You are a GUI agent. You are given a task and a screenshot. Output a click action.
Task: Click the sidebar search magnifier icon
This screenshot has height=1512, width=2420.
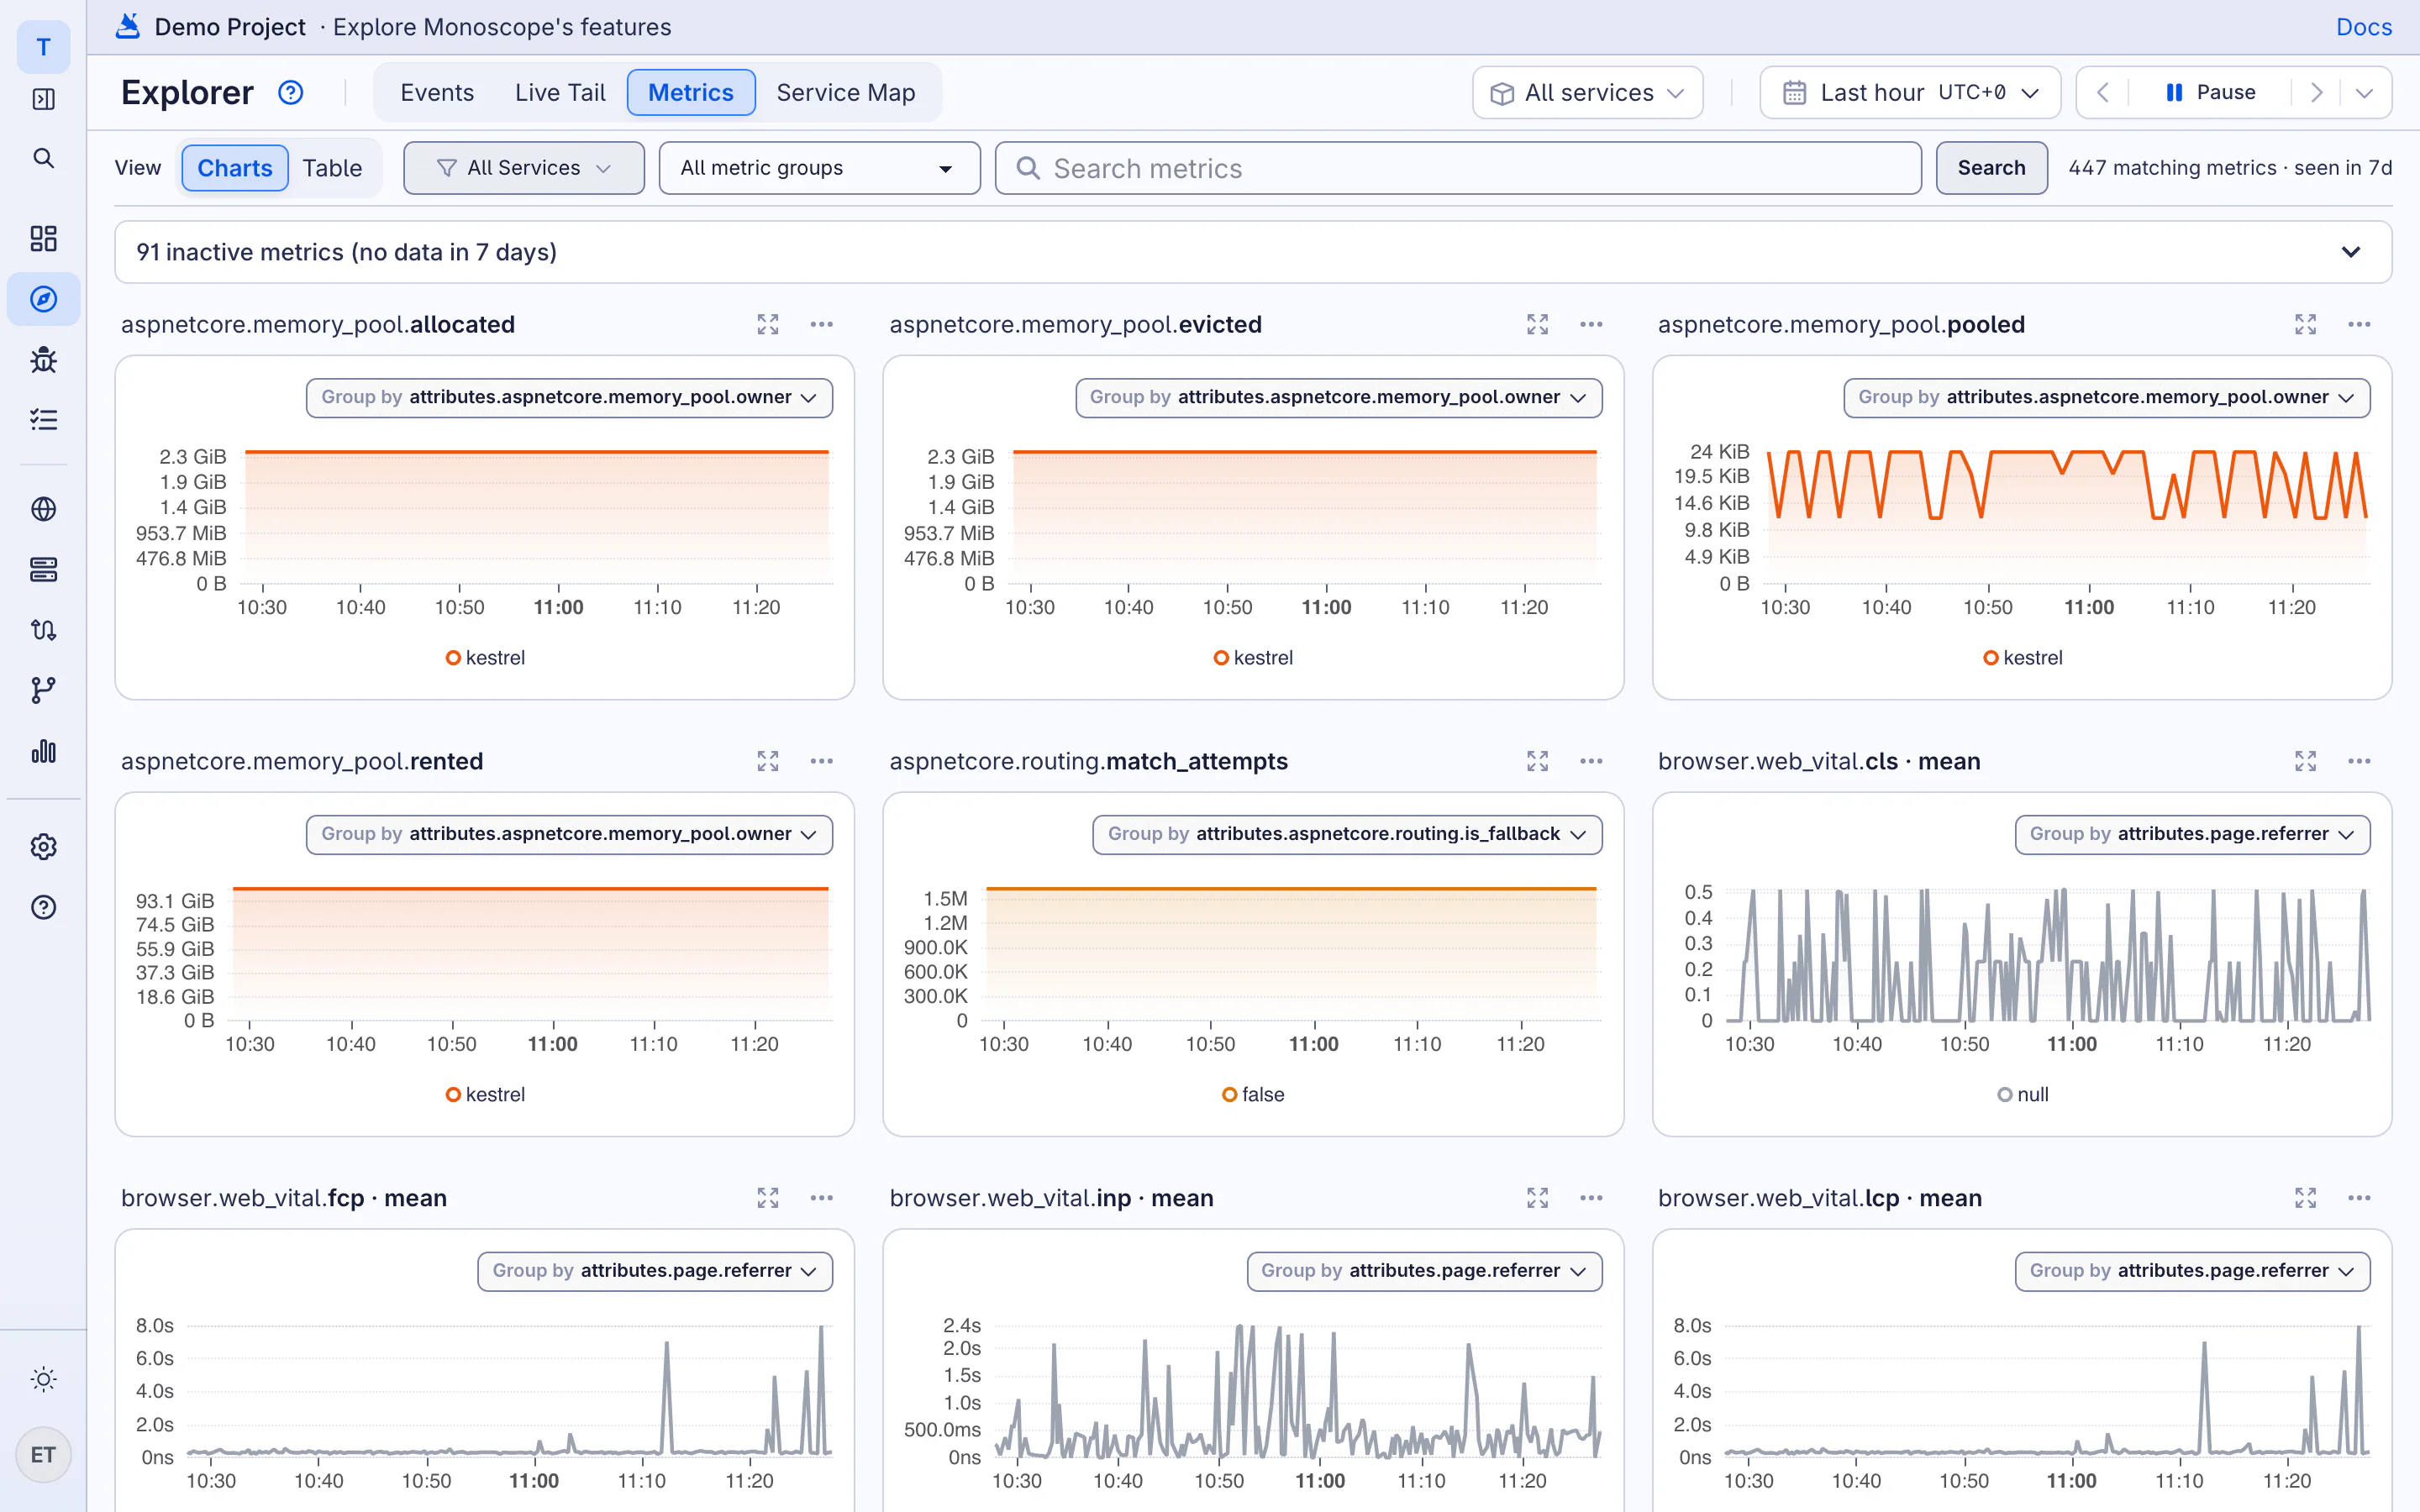click(43, 158)
